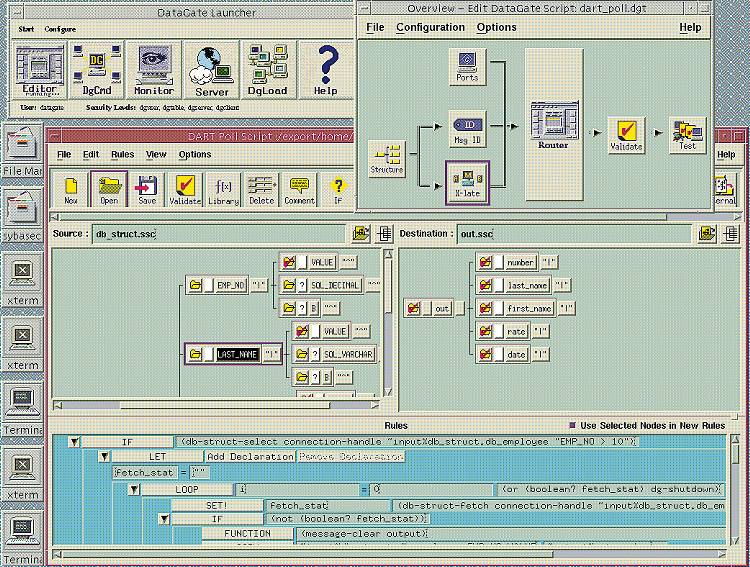Viewport: 750px width, 567px height.
Task: Collapse the out destination root node
Action: click(x=413, y=308)
